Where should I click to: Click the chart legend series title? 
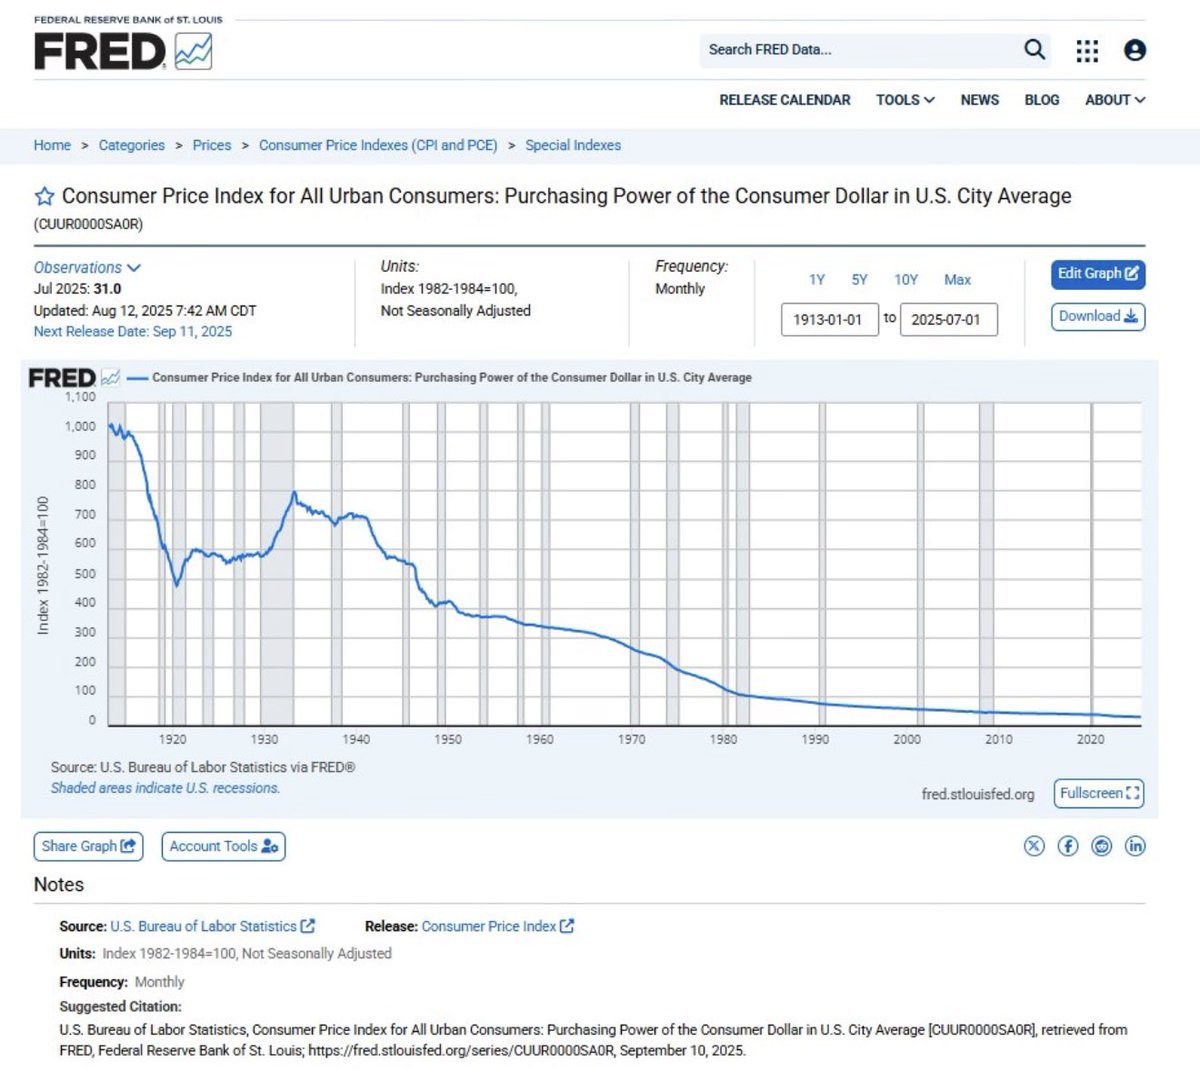tap(452, 378)
